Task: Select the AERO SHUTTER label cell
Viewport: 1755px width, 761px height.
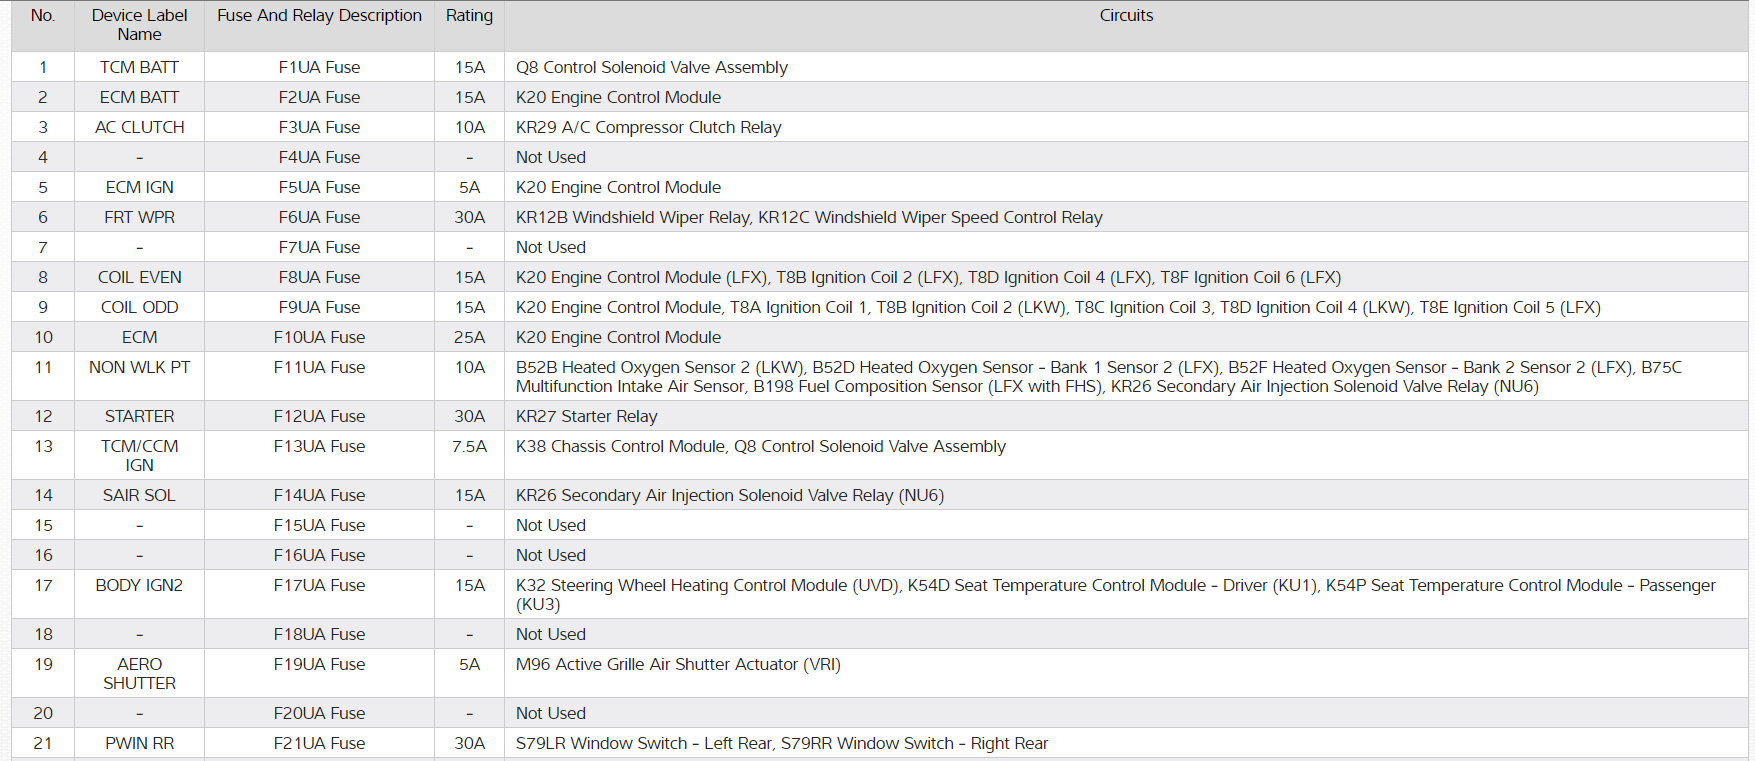Action: tap(139, 674)
